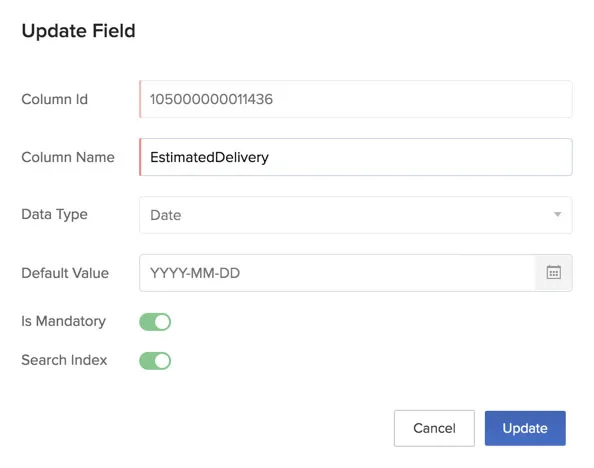
Task: Open the calendar date picker icon
Action: (553, 272)
